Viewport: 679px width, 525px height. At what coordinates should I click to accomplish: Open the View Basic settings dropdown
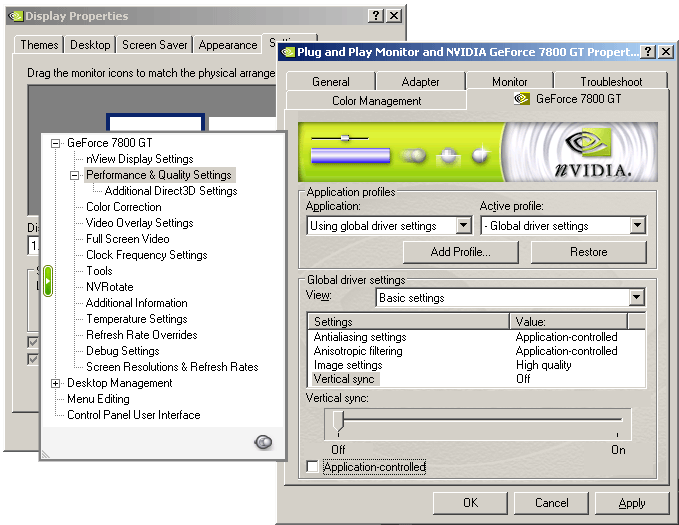click(x=636, y=298)
